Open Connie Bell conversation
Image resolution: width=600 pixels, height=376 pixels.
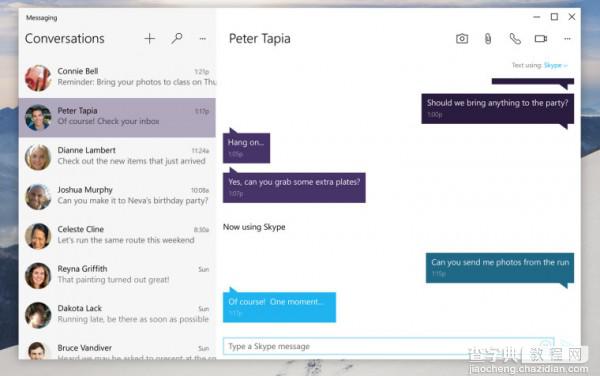(x=117, y=78)
